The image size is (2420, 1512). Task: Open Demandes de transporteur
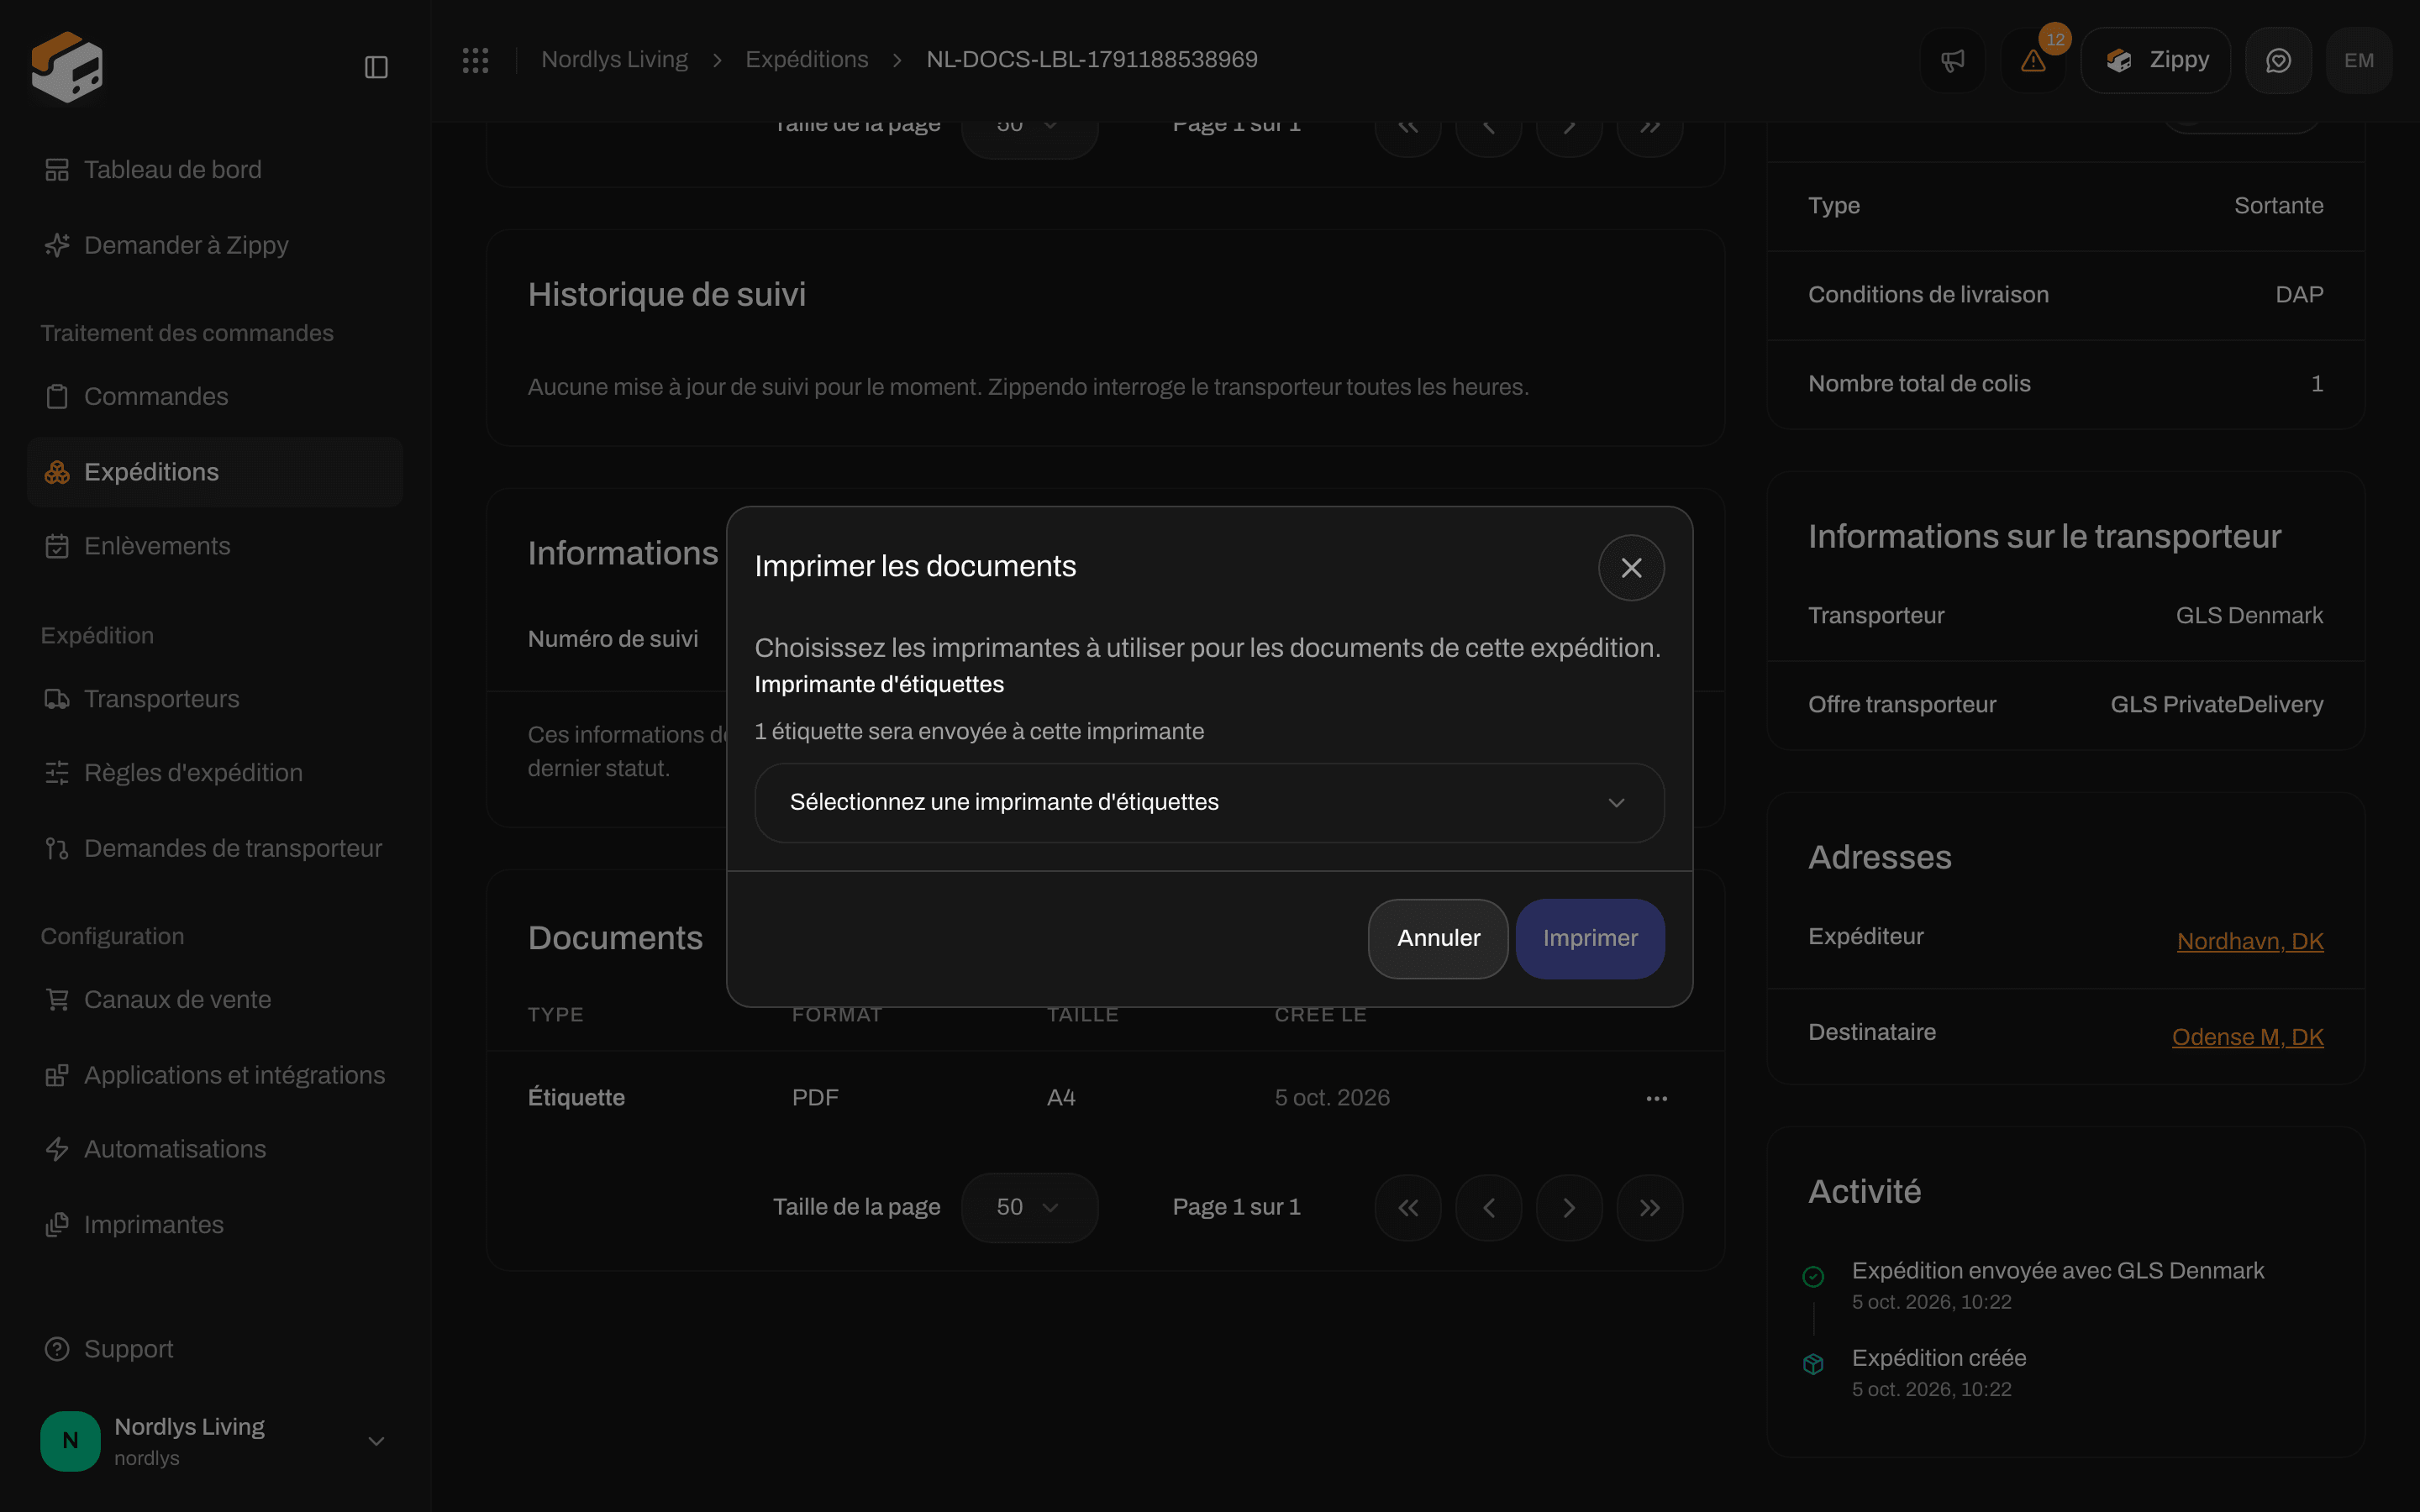point(215,848)
